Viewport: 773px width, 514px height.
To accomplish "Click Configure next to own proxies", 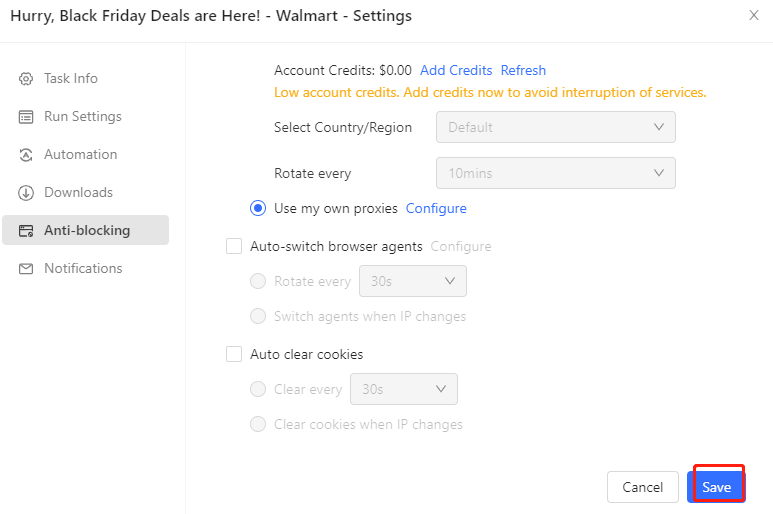I will 436,209.
